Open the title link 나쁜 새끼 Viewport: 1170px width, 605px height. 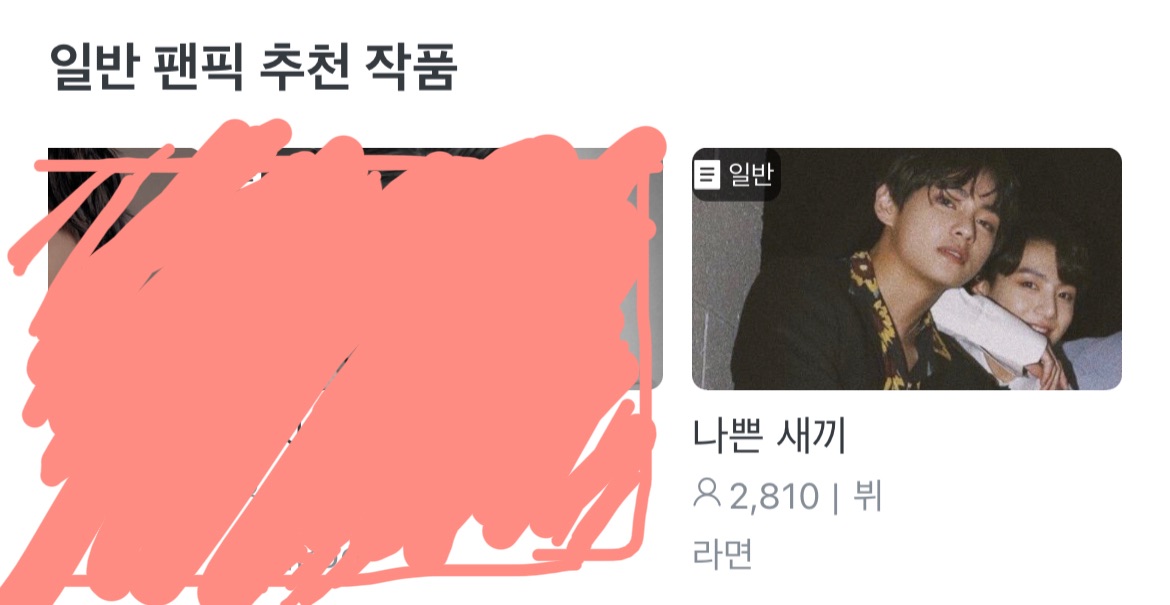click(769, 436)
